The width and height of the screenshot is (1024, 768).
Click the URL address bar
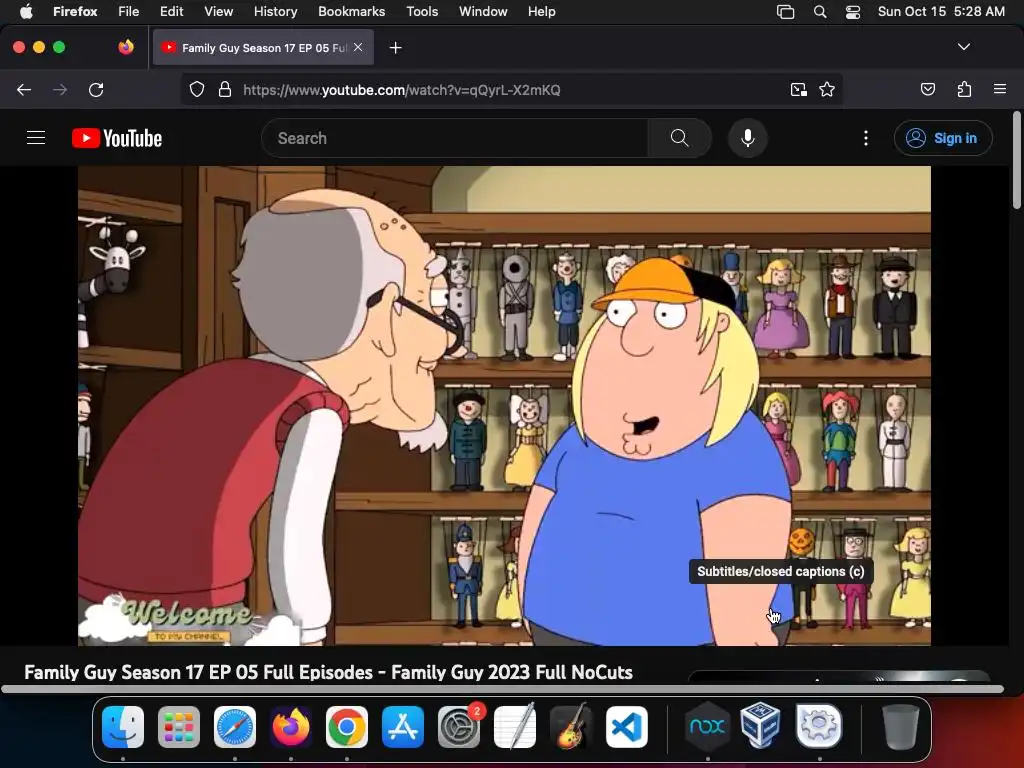pyautogui.click(x=511, y=89)
